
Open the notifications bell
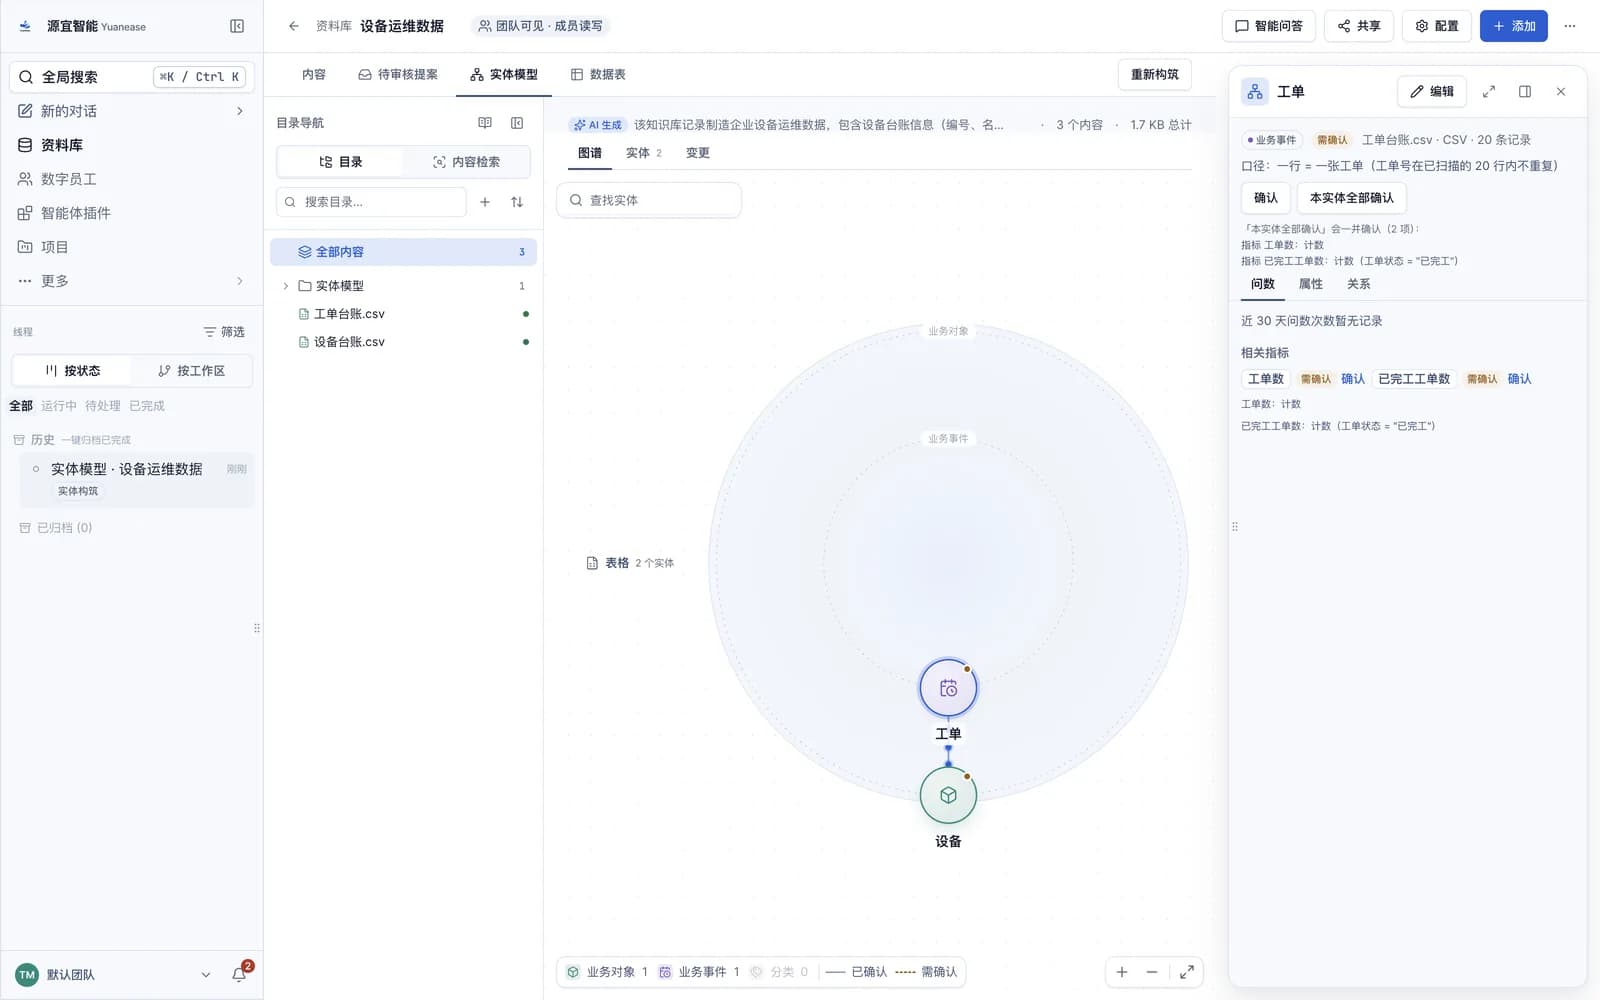pyautogui.click(x=240, y=974)
